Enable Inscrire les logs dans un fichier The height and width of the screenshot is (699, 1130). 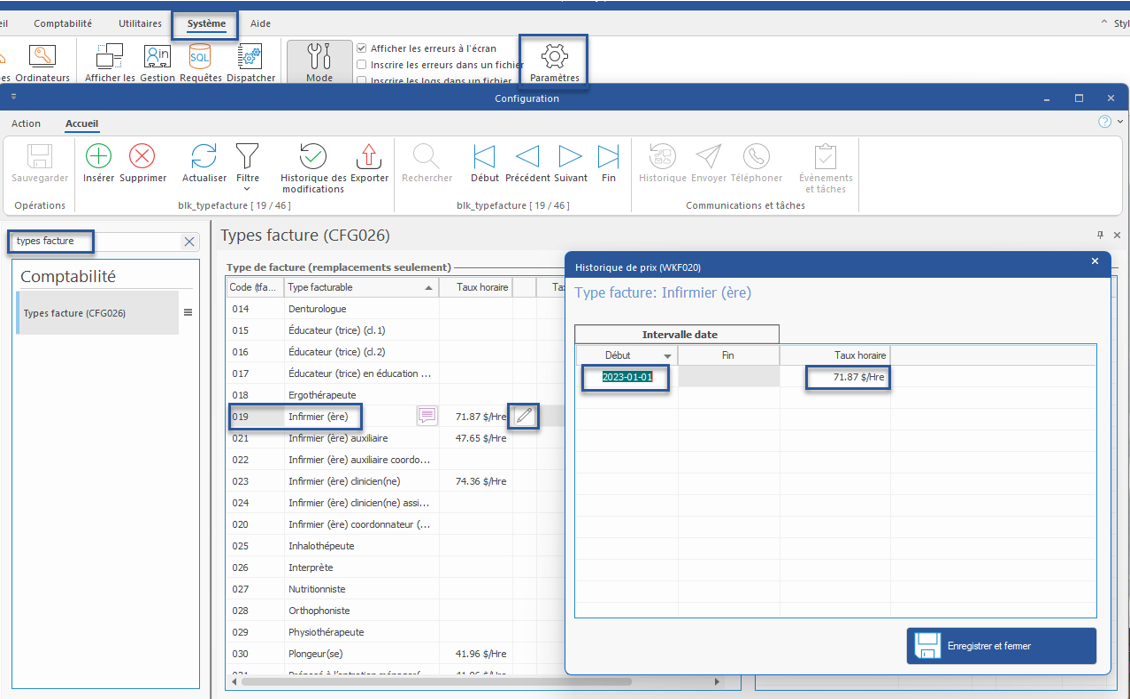point(362,81)
